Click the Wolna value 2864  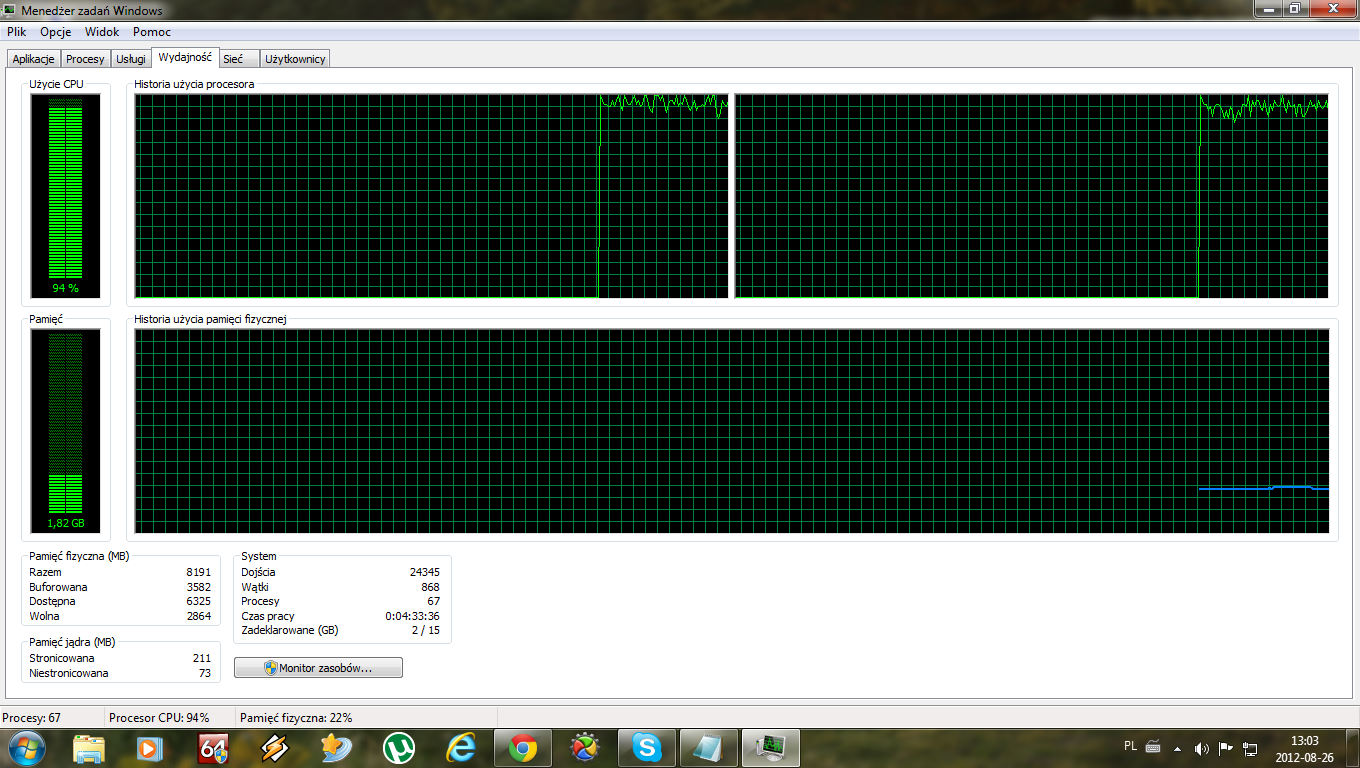click(x=199, y=617)
